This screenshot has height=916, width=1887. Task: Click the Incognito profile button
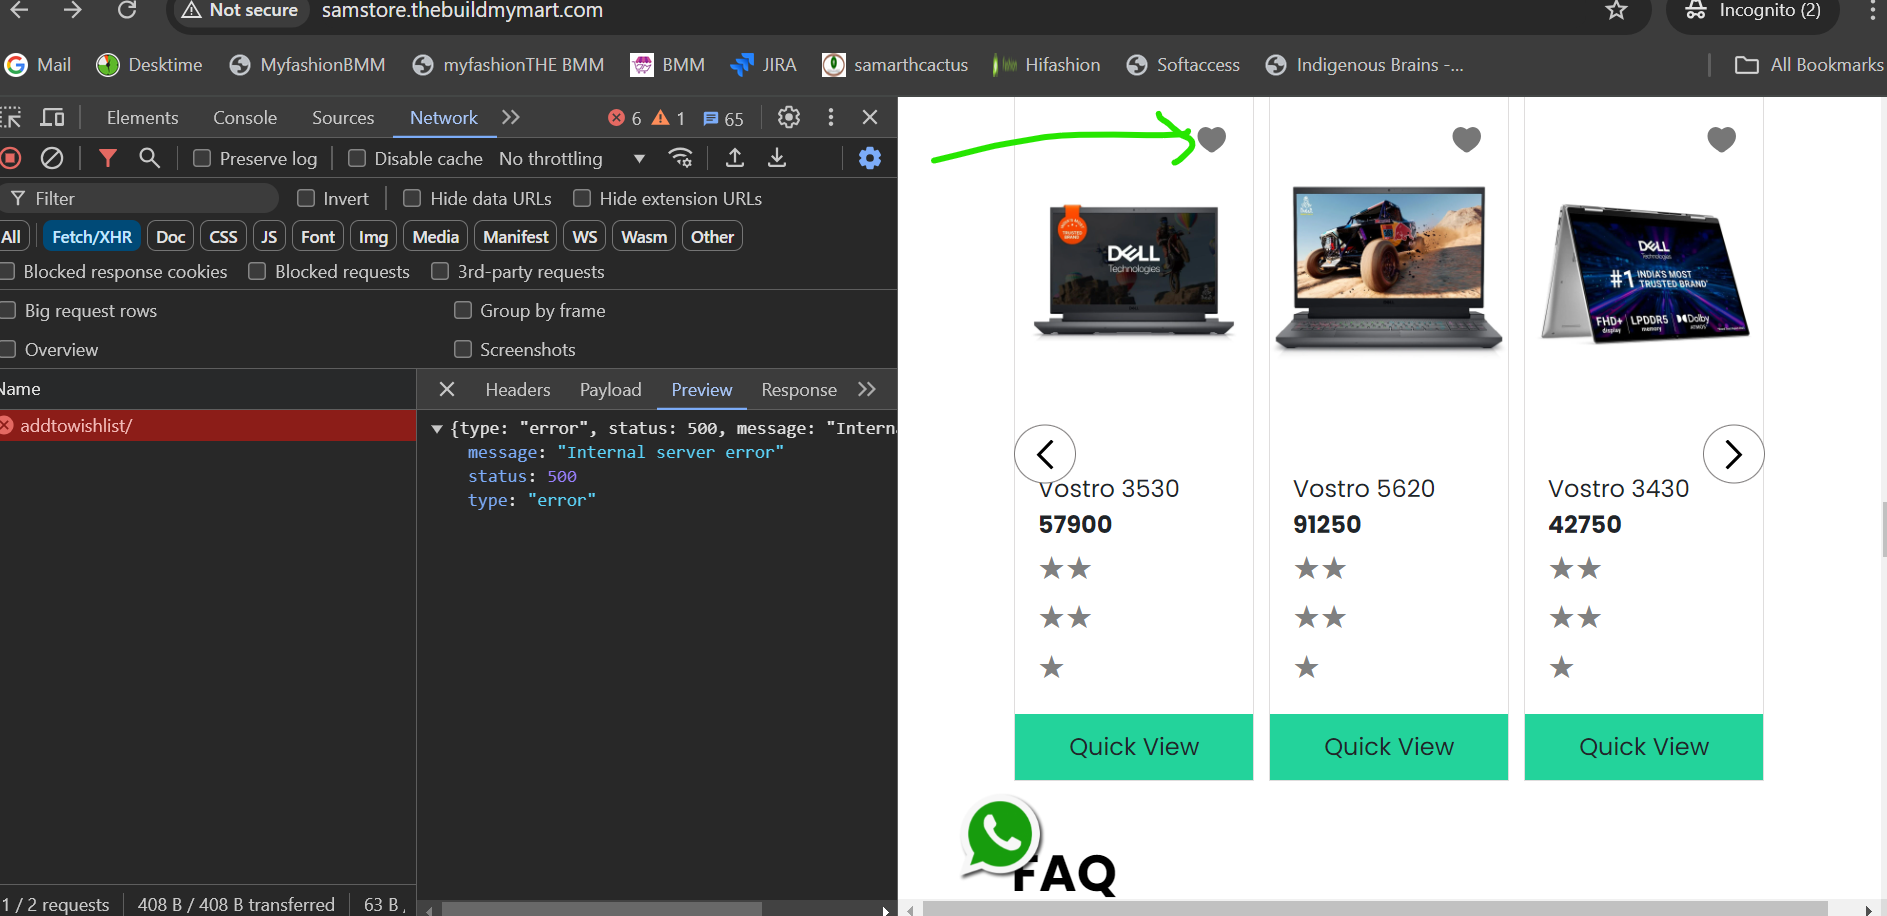[1753, 11]
